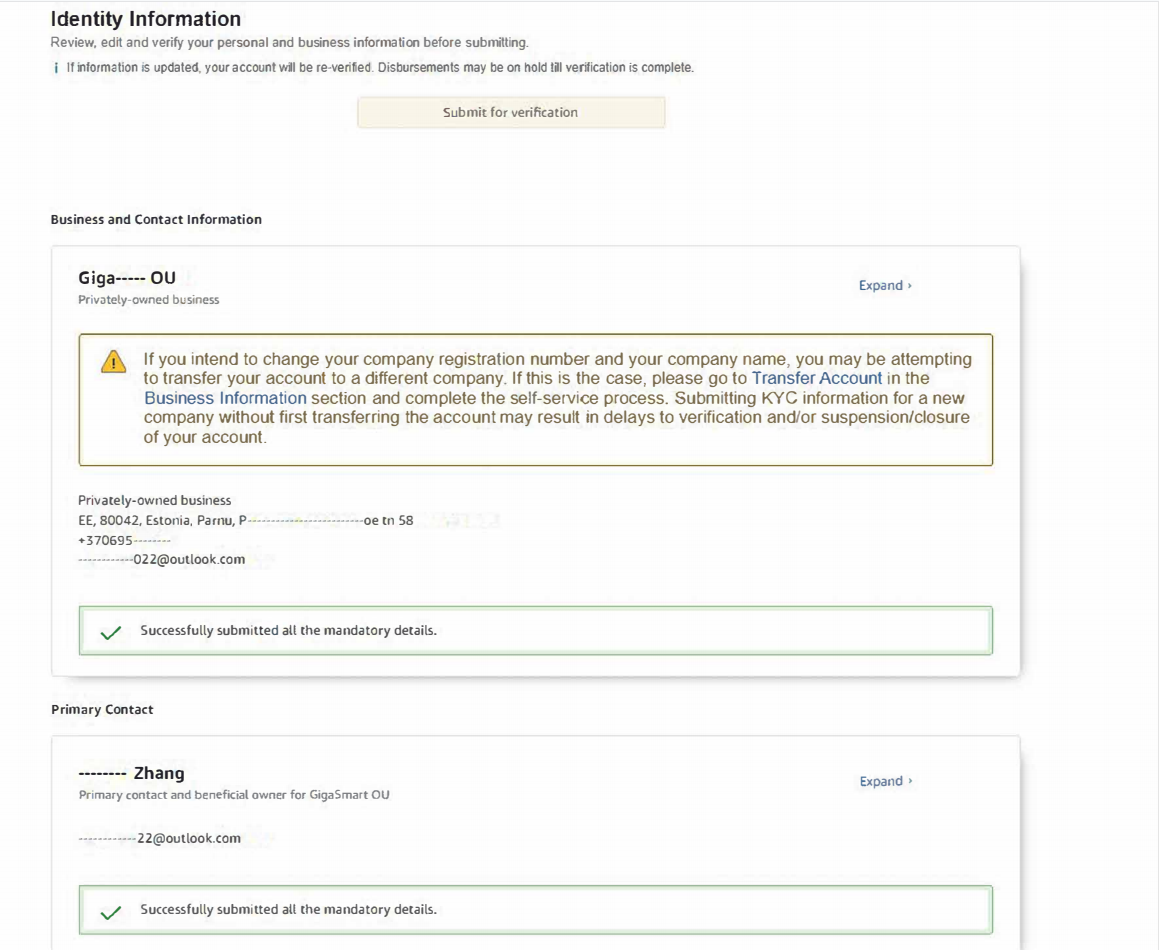The image size is (1159, 950).
Task: Click the green checkmark in the business card
Action: point(111,632)
